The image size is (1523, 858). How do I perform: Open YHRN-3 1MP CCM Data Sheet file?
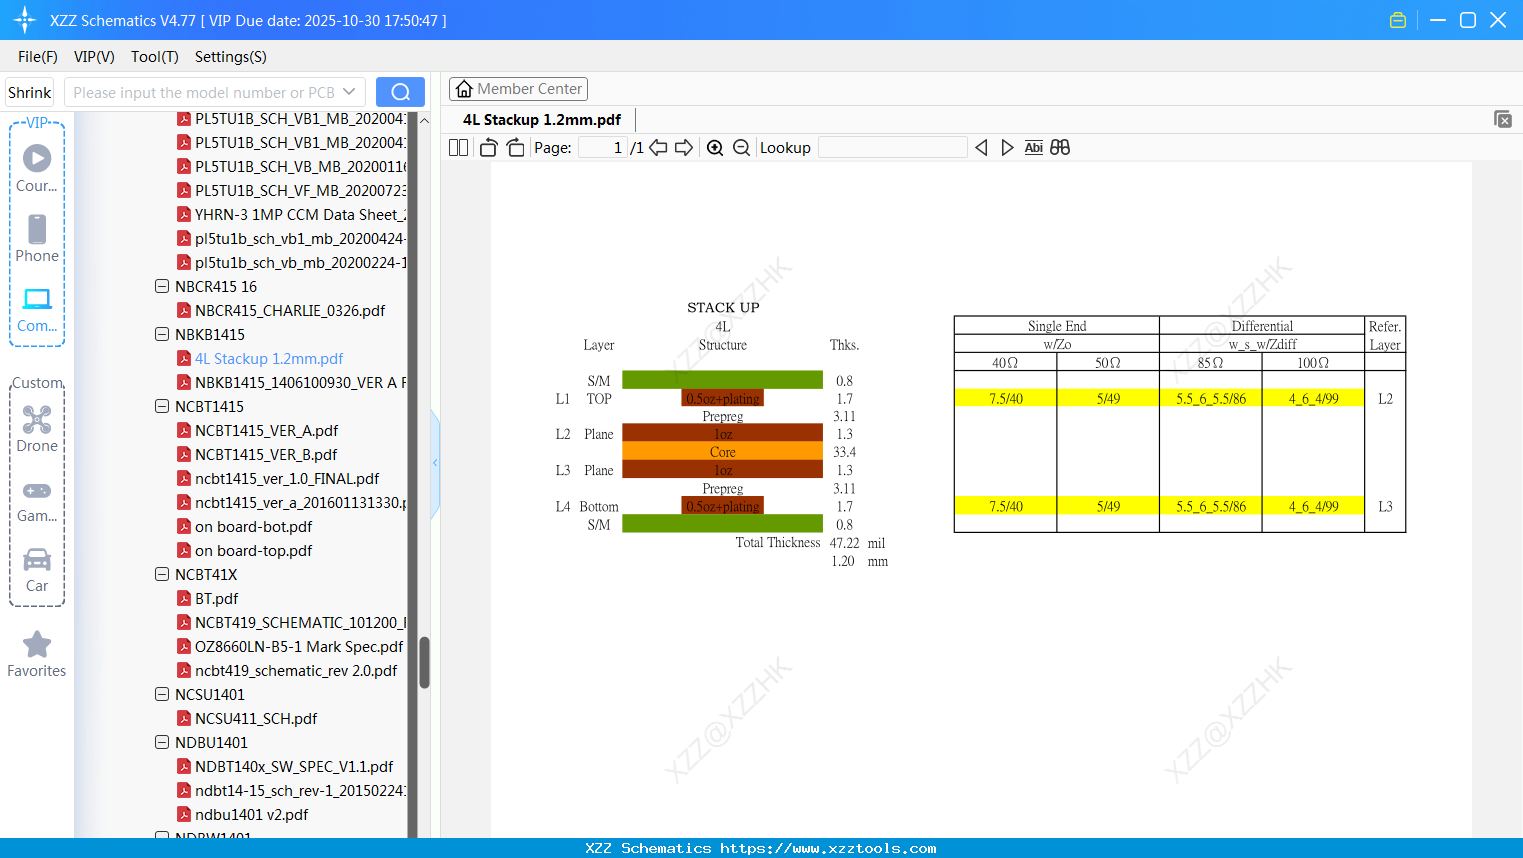[301, 215]
